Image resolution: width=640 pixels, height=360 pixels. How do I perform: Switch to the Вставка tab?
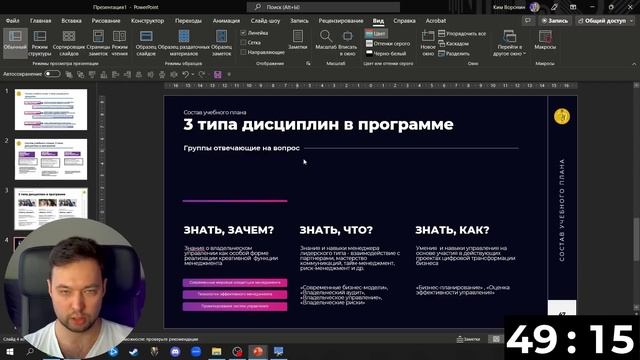pos(71,20)
